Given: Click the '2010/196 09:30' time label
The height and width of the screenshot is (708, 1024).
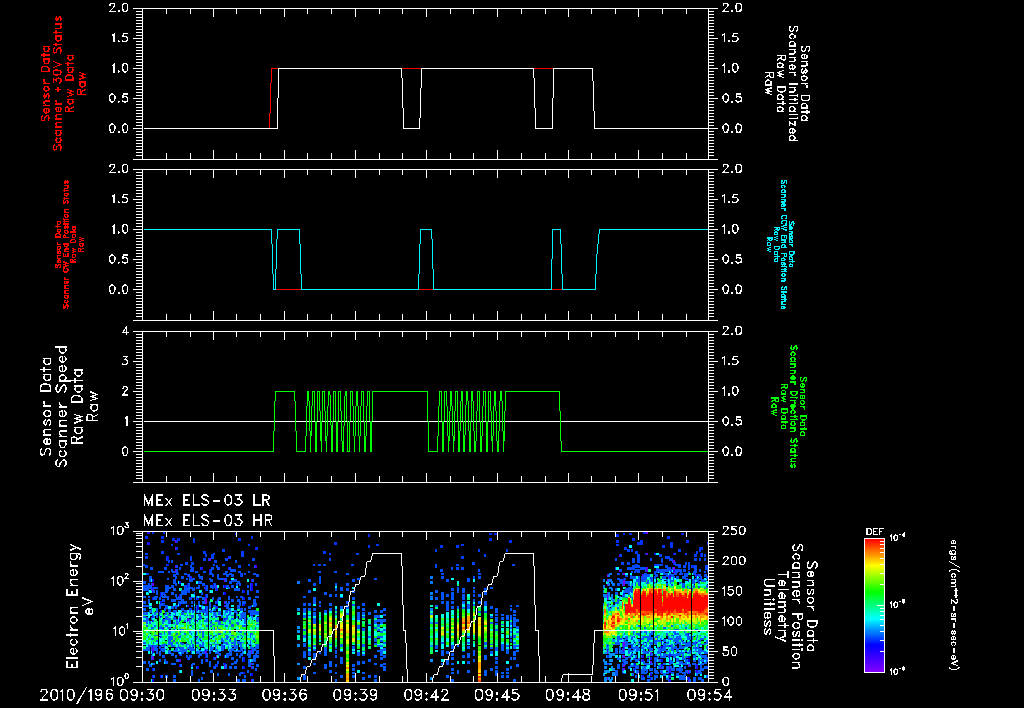Looking at the screenshot, I should tap(102, 696).
